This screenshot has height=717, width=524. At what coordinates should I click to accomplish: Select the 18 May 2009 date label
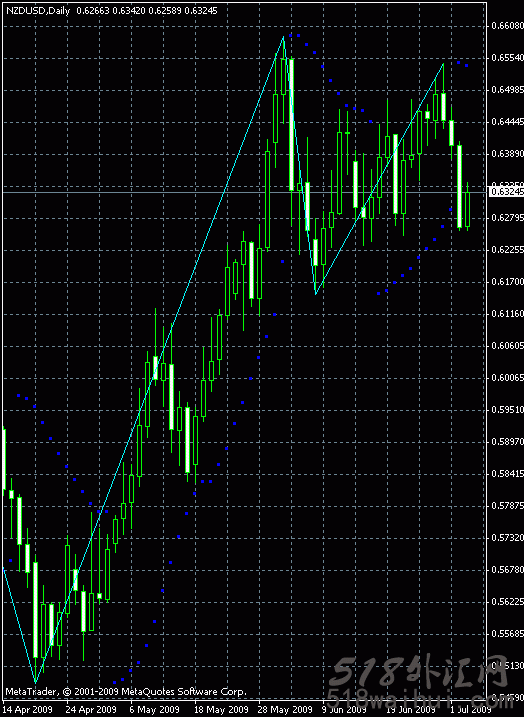click(219, 710)
